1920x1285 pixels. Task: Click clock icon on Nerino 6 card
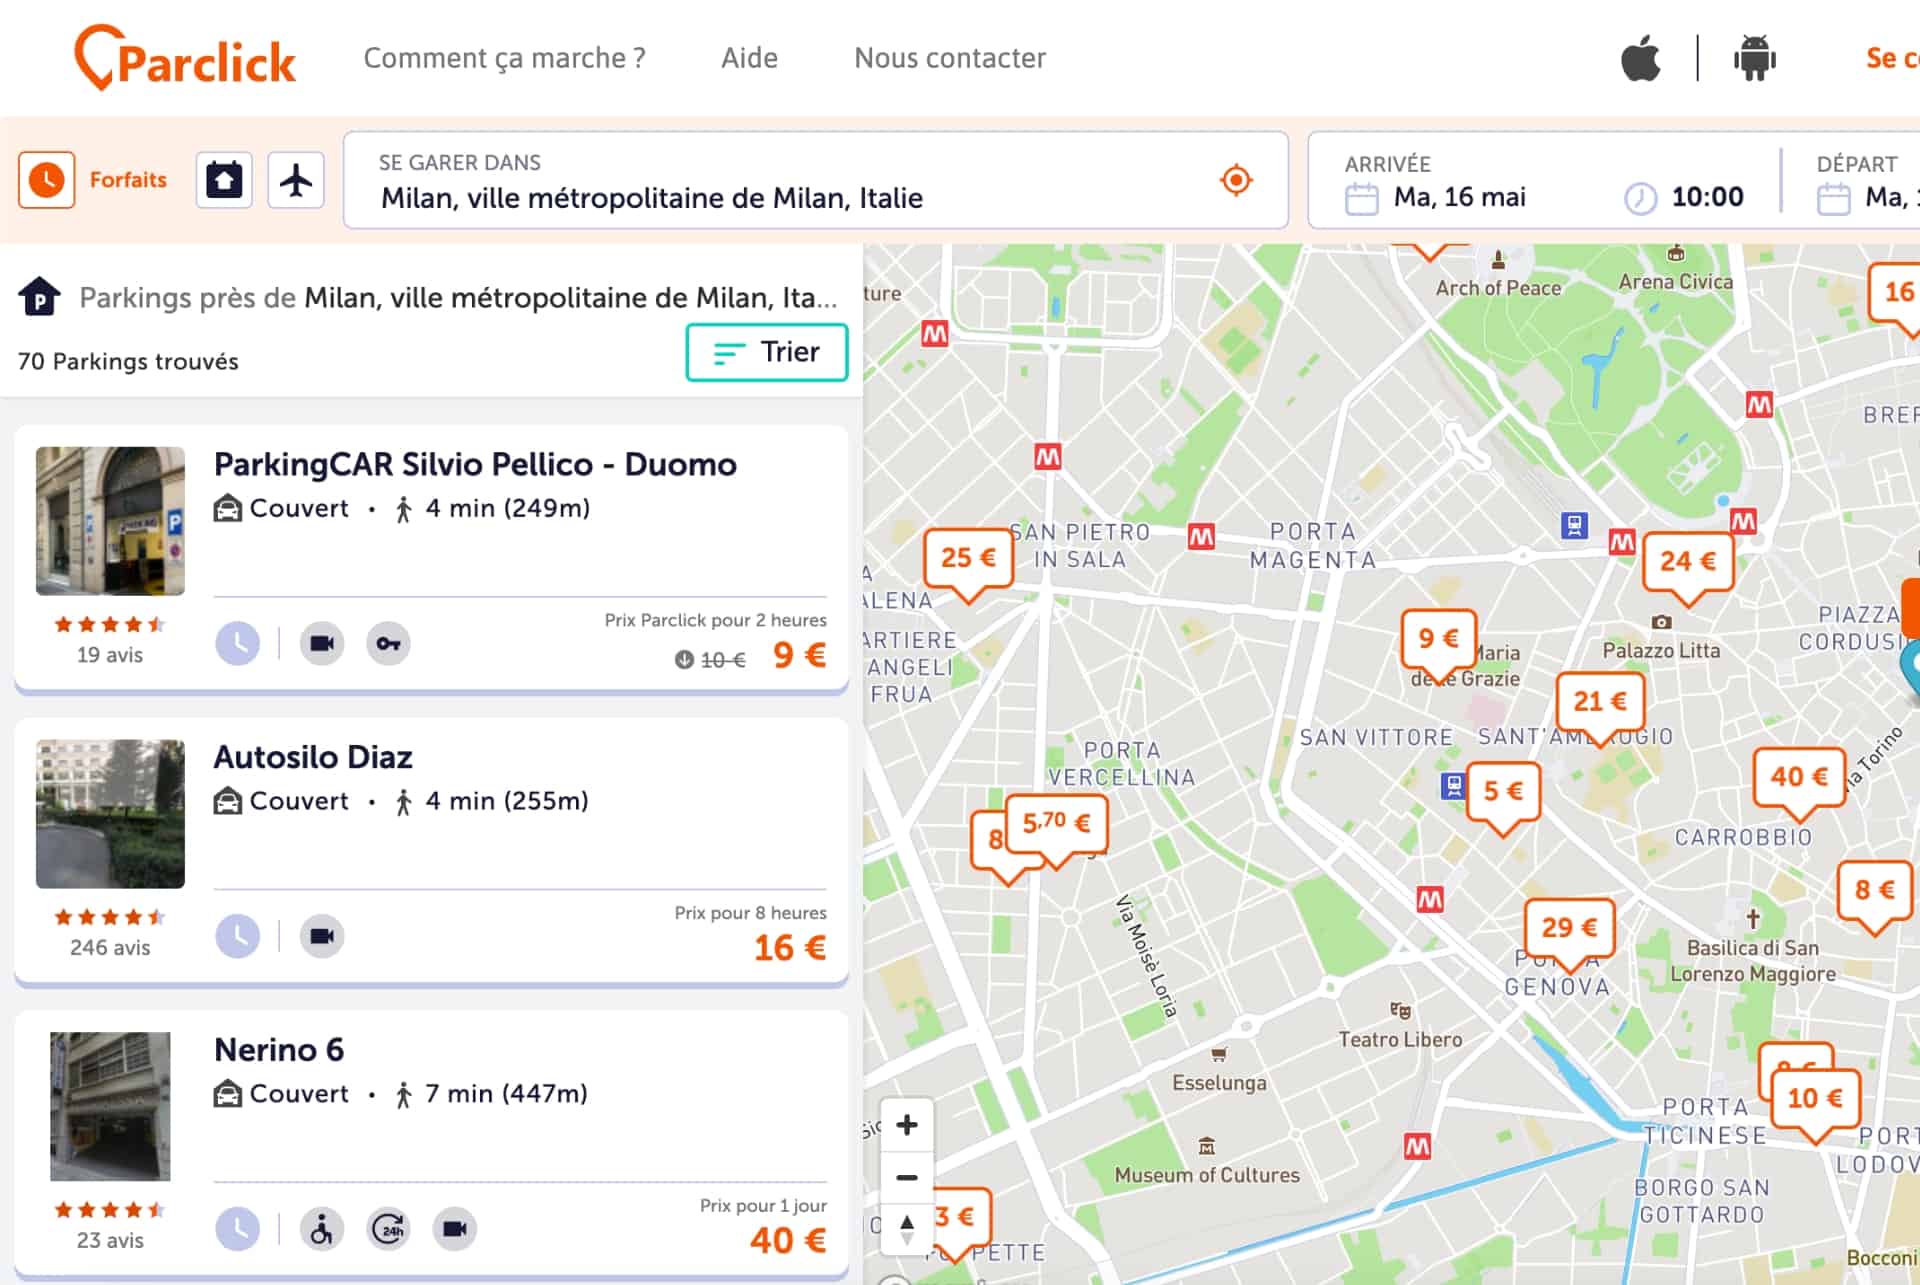click(x=238, y=1229)
